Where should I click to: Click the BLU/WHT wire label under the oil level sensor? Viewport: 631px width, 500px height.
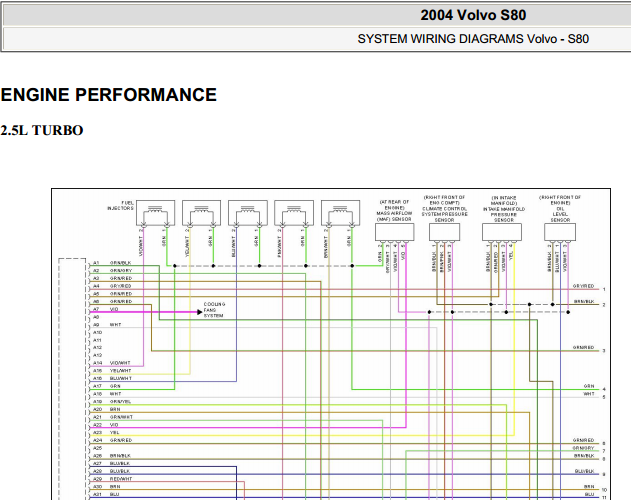pyautogui.click(x=557, y=262)
